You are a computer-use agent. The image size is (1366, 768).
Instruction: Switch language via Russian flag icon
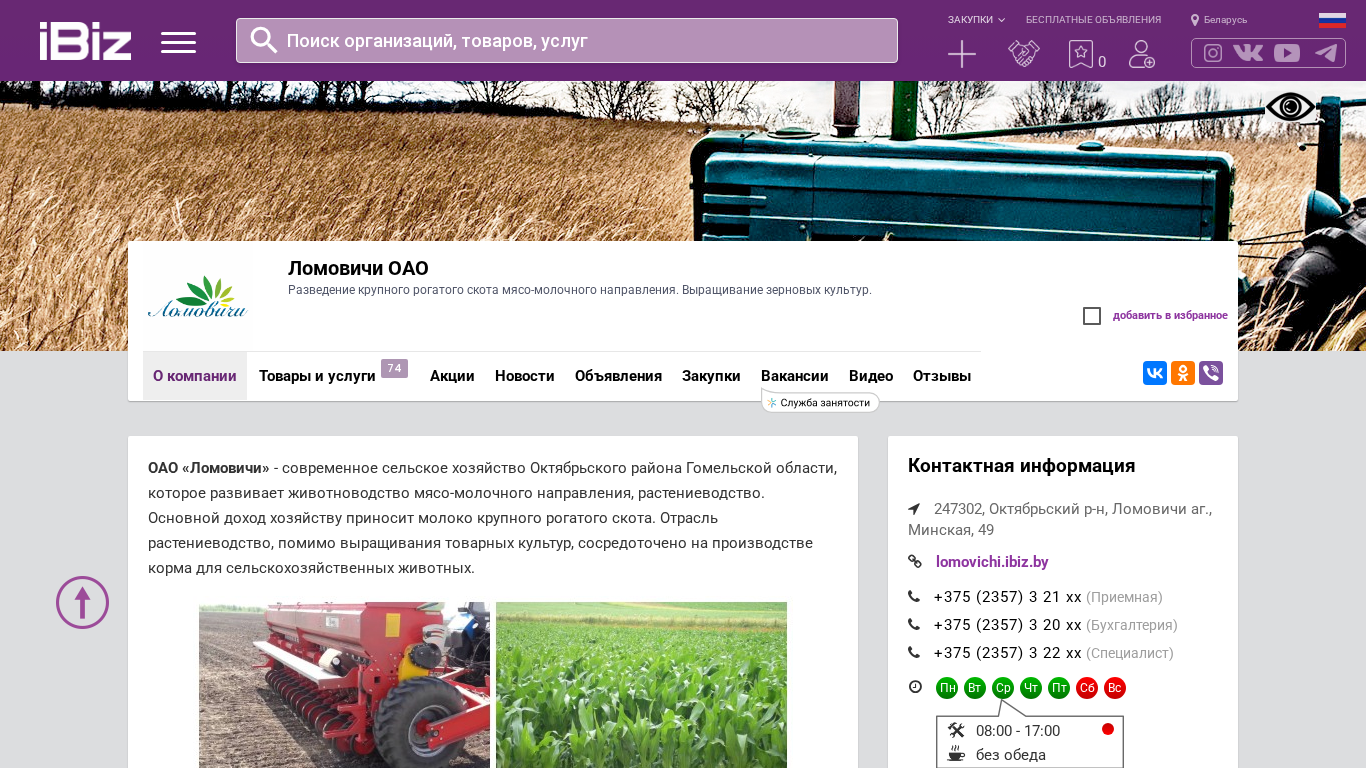[x=1332, y=20]
